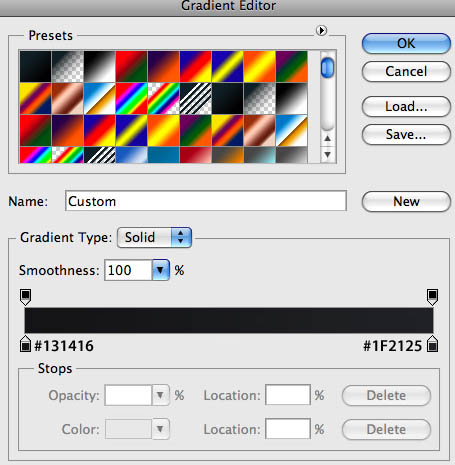Click the dark gradient preview bar

pyautogui.click(x=229, y=320)
